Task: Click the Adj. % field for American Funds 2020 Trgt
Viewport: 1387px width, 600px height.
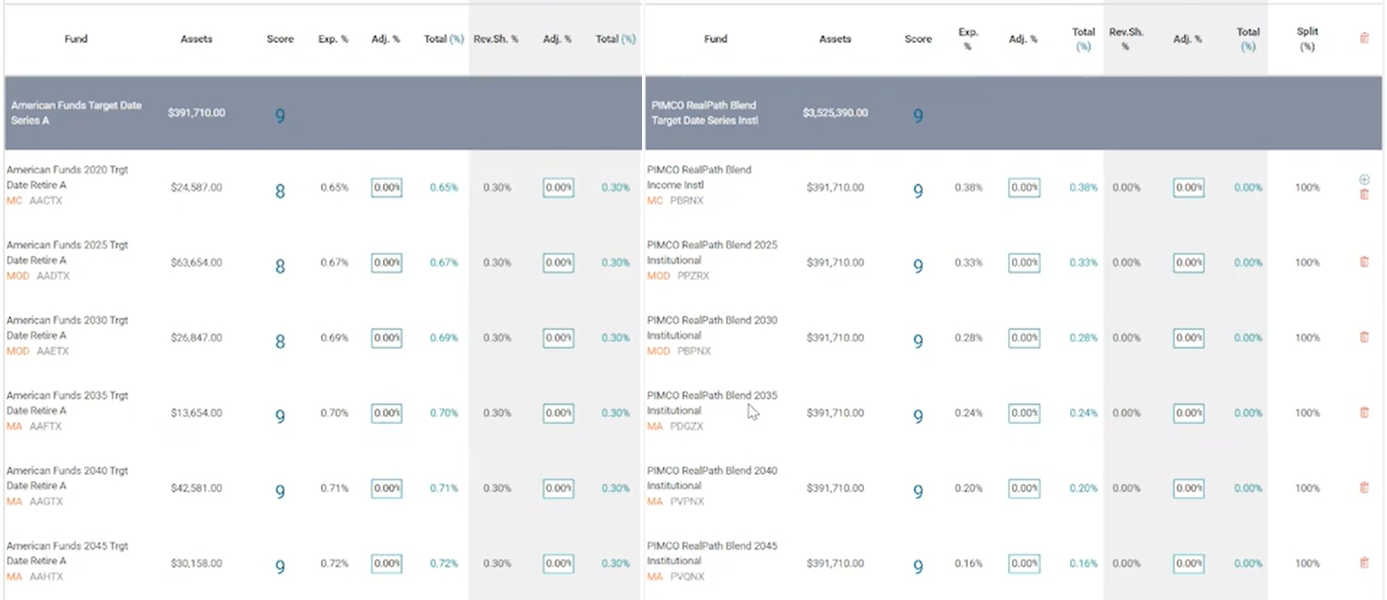Action: (x=386, y=187)
